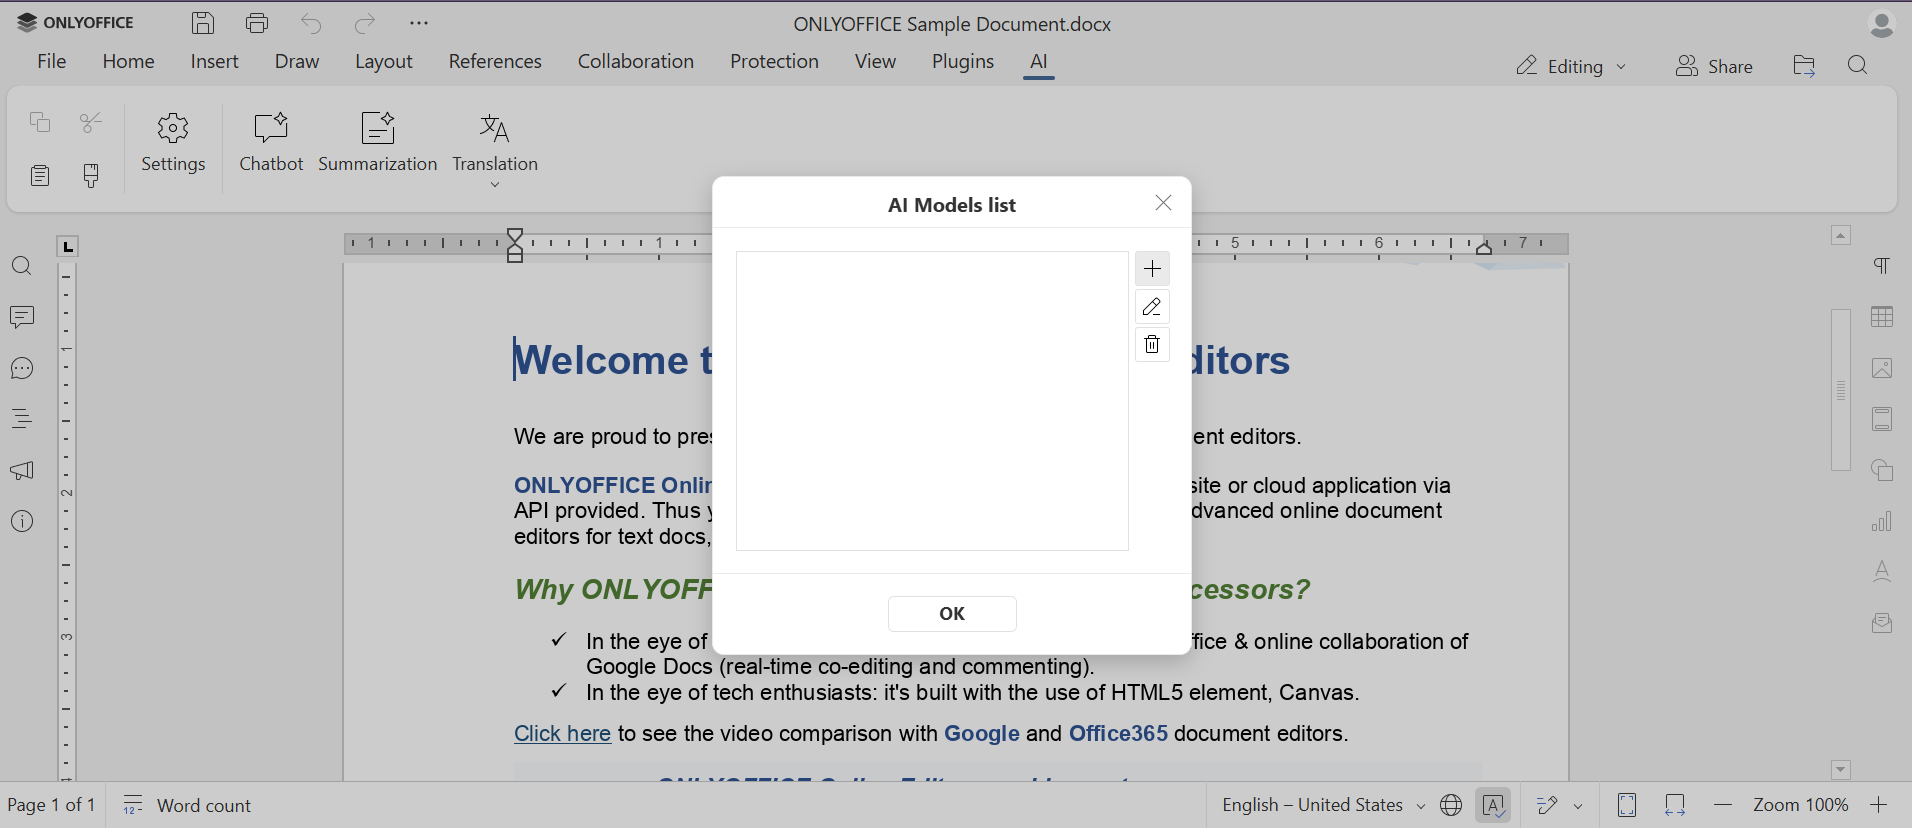Select the AI ribbon tab
Screen dimensions: 1912x828
coord(1039,62)
